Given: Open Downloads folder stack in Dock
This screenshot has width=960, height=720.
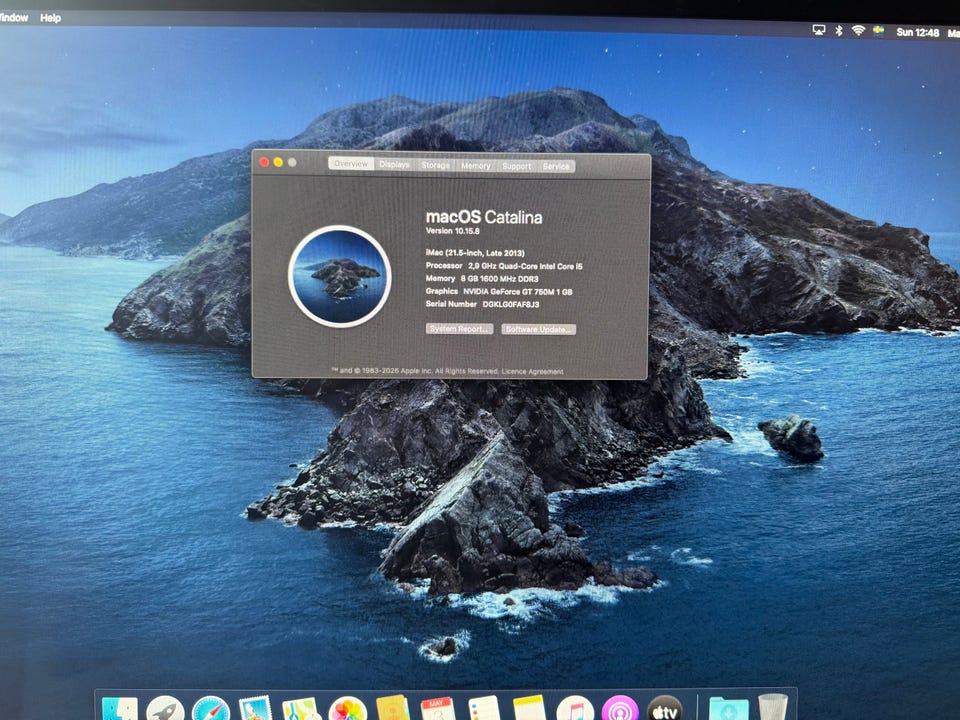Looking at the screenshot, I should tap(728, 710).
